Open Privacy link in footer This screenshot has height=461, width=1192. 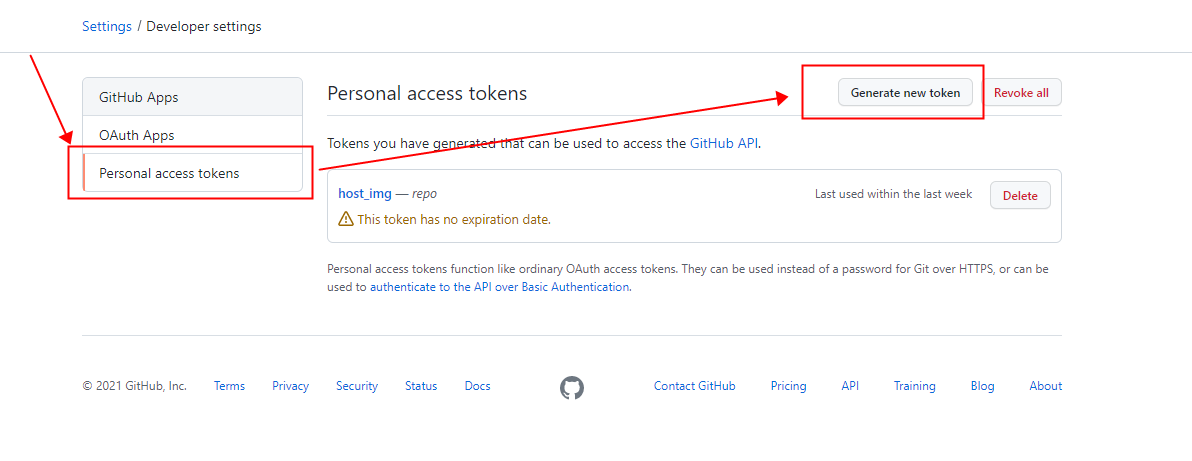tap(290, 386)
